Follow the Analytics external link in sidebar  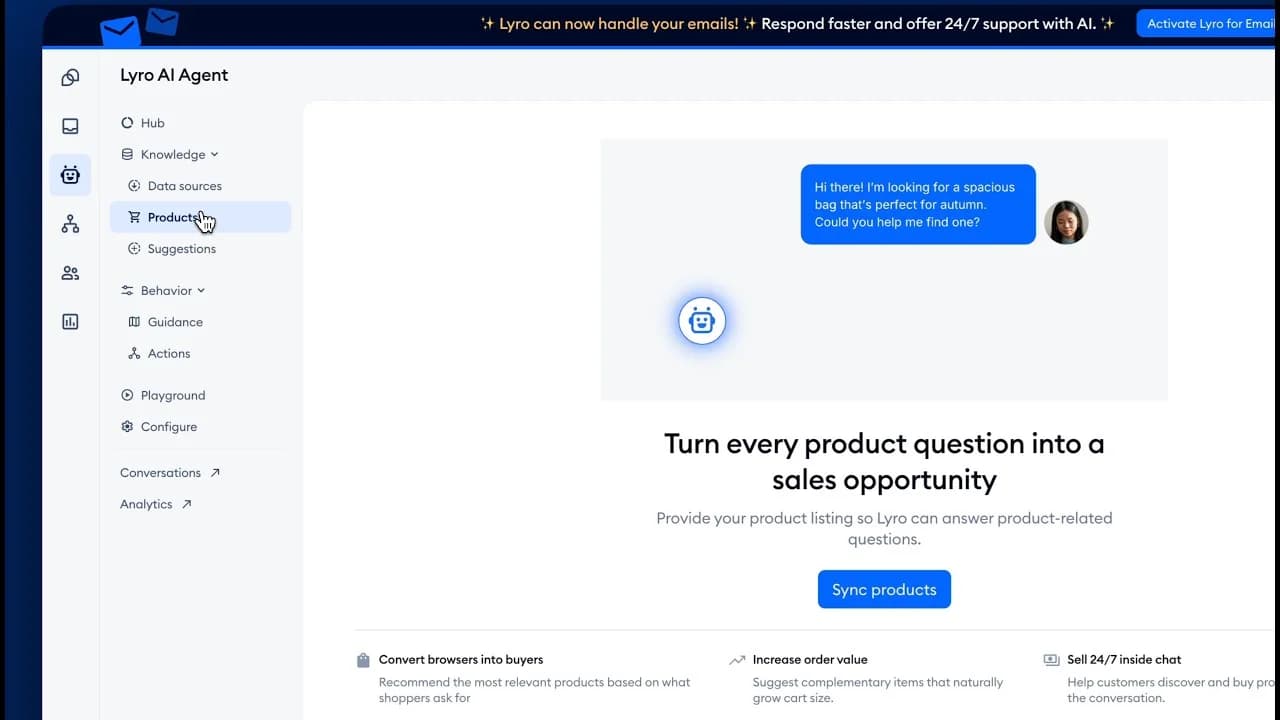pyautogui.click(x=156, y=505)
